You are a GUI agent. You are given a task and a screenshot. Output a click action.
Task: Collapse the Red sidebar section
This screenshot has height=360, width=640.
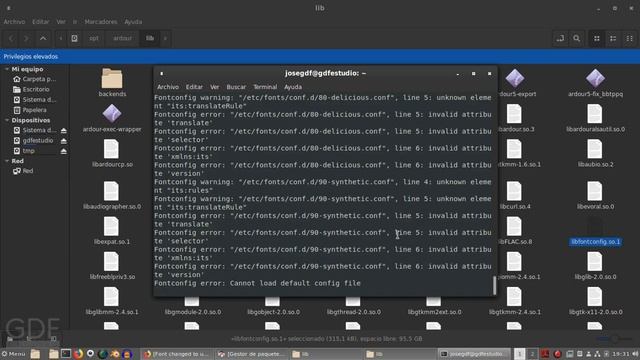pyautogui.click(x=7, y=161)
